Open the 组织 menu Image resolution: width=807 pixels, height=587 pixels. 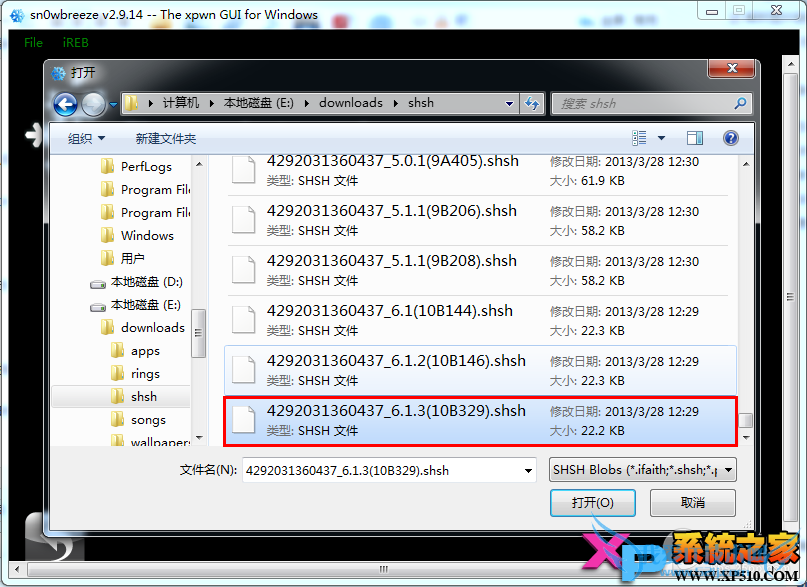coord(86,138)
